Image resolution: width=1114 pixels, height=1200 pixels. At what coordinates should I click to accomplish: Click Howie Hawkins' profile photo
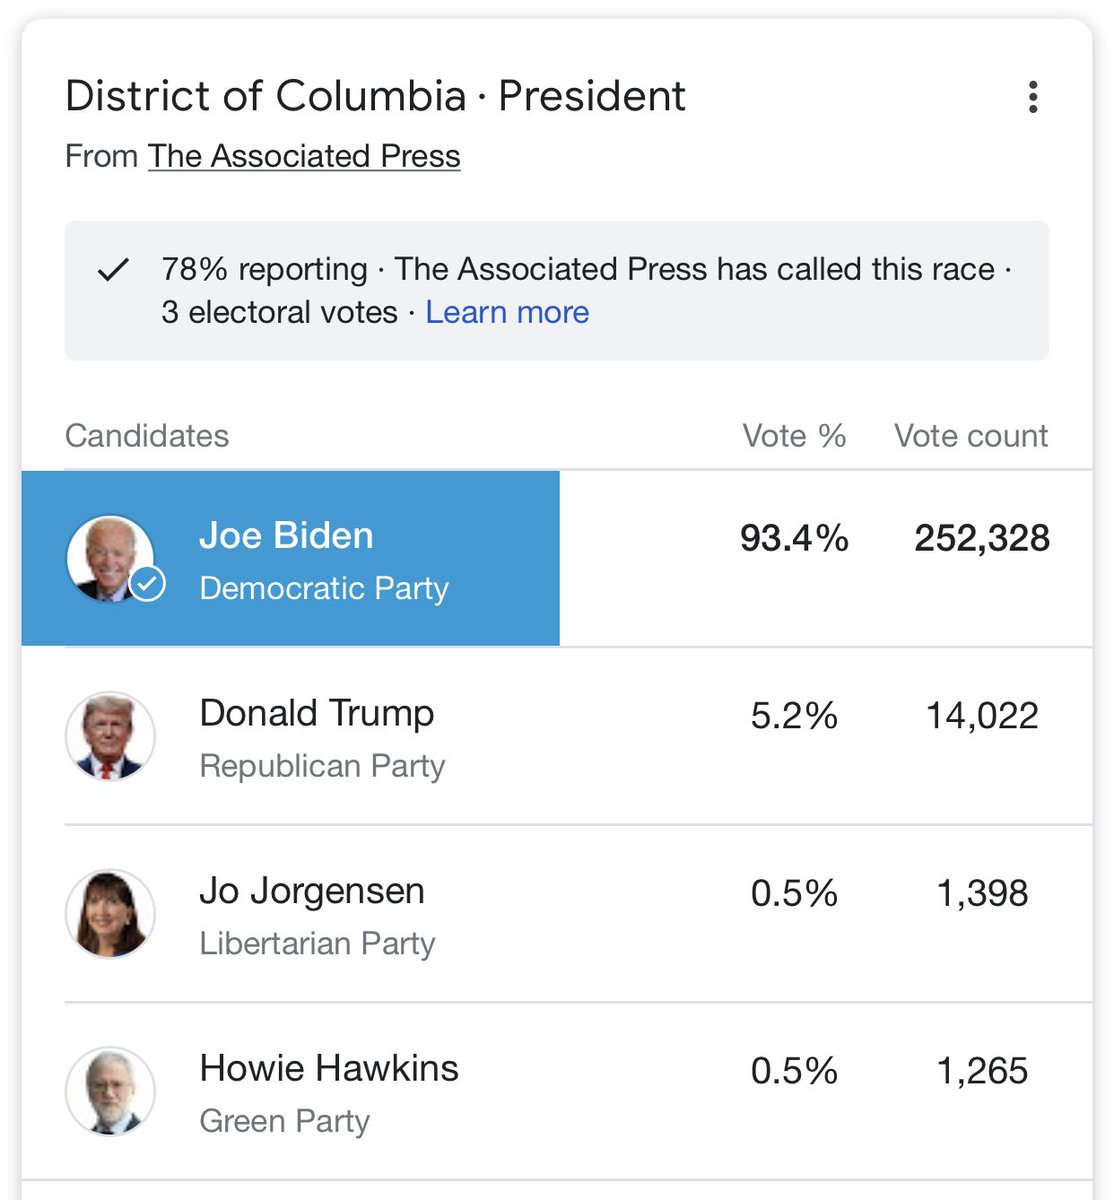click(x=110, y=1091)
